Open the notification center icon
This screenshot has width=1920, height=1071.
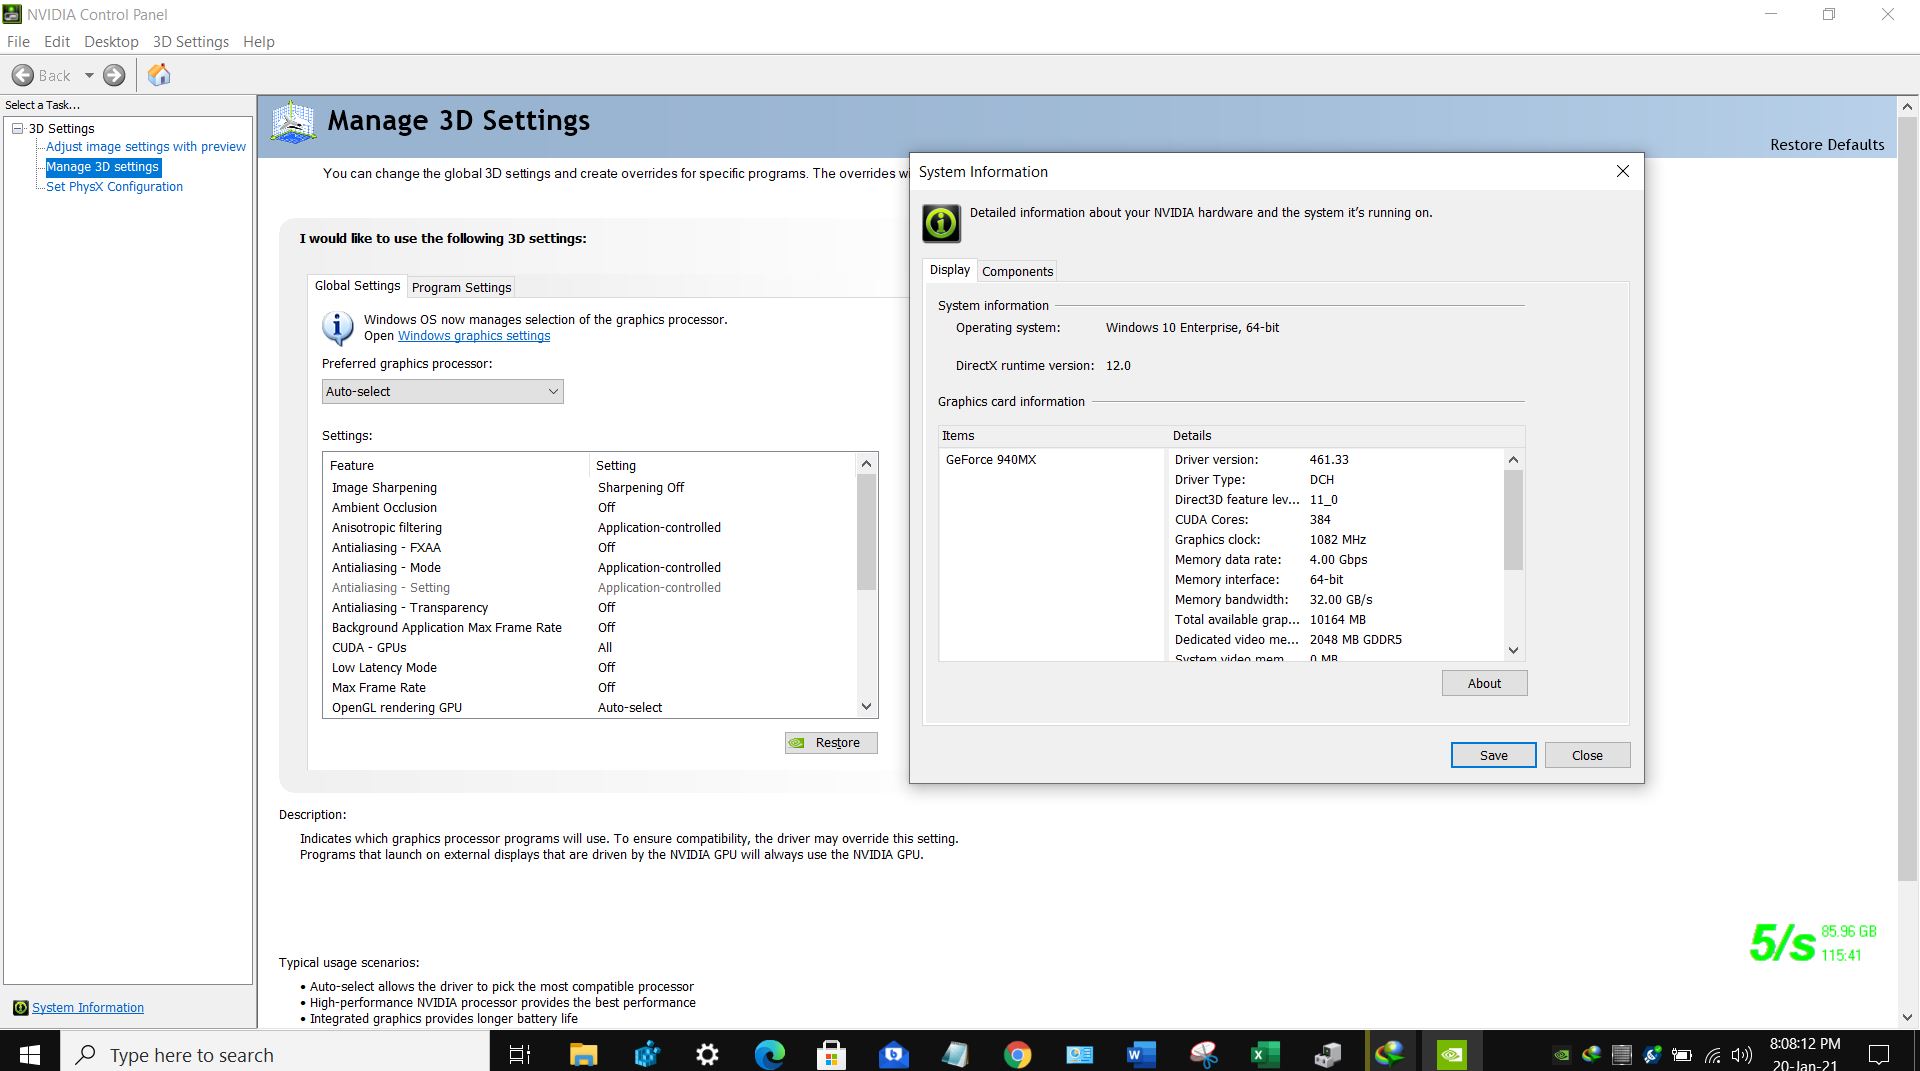click(x=1879, y=1054)
